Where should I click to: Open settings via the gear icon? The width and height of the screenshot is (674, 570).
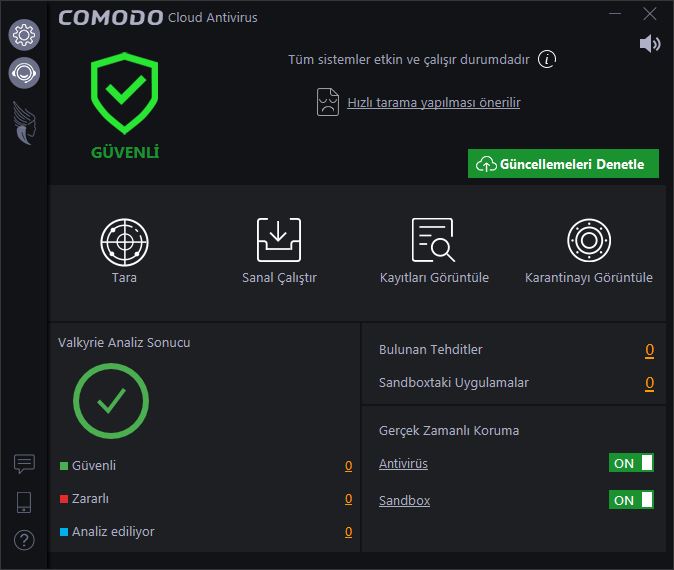pos(24,35)
